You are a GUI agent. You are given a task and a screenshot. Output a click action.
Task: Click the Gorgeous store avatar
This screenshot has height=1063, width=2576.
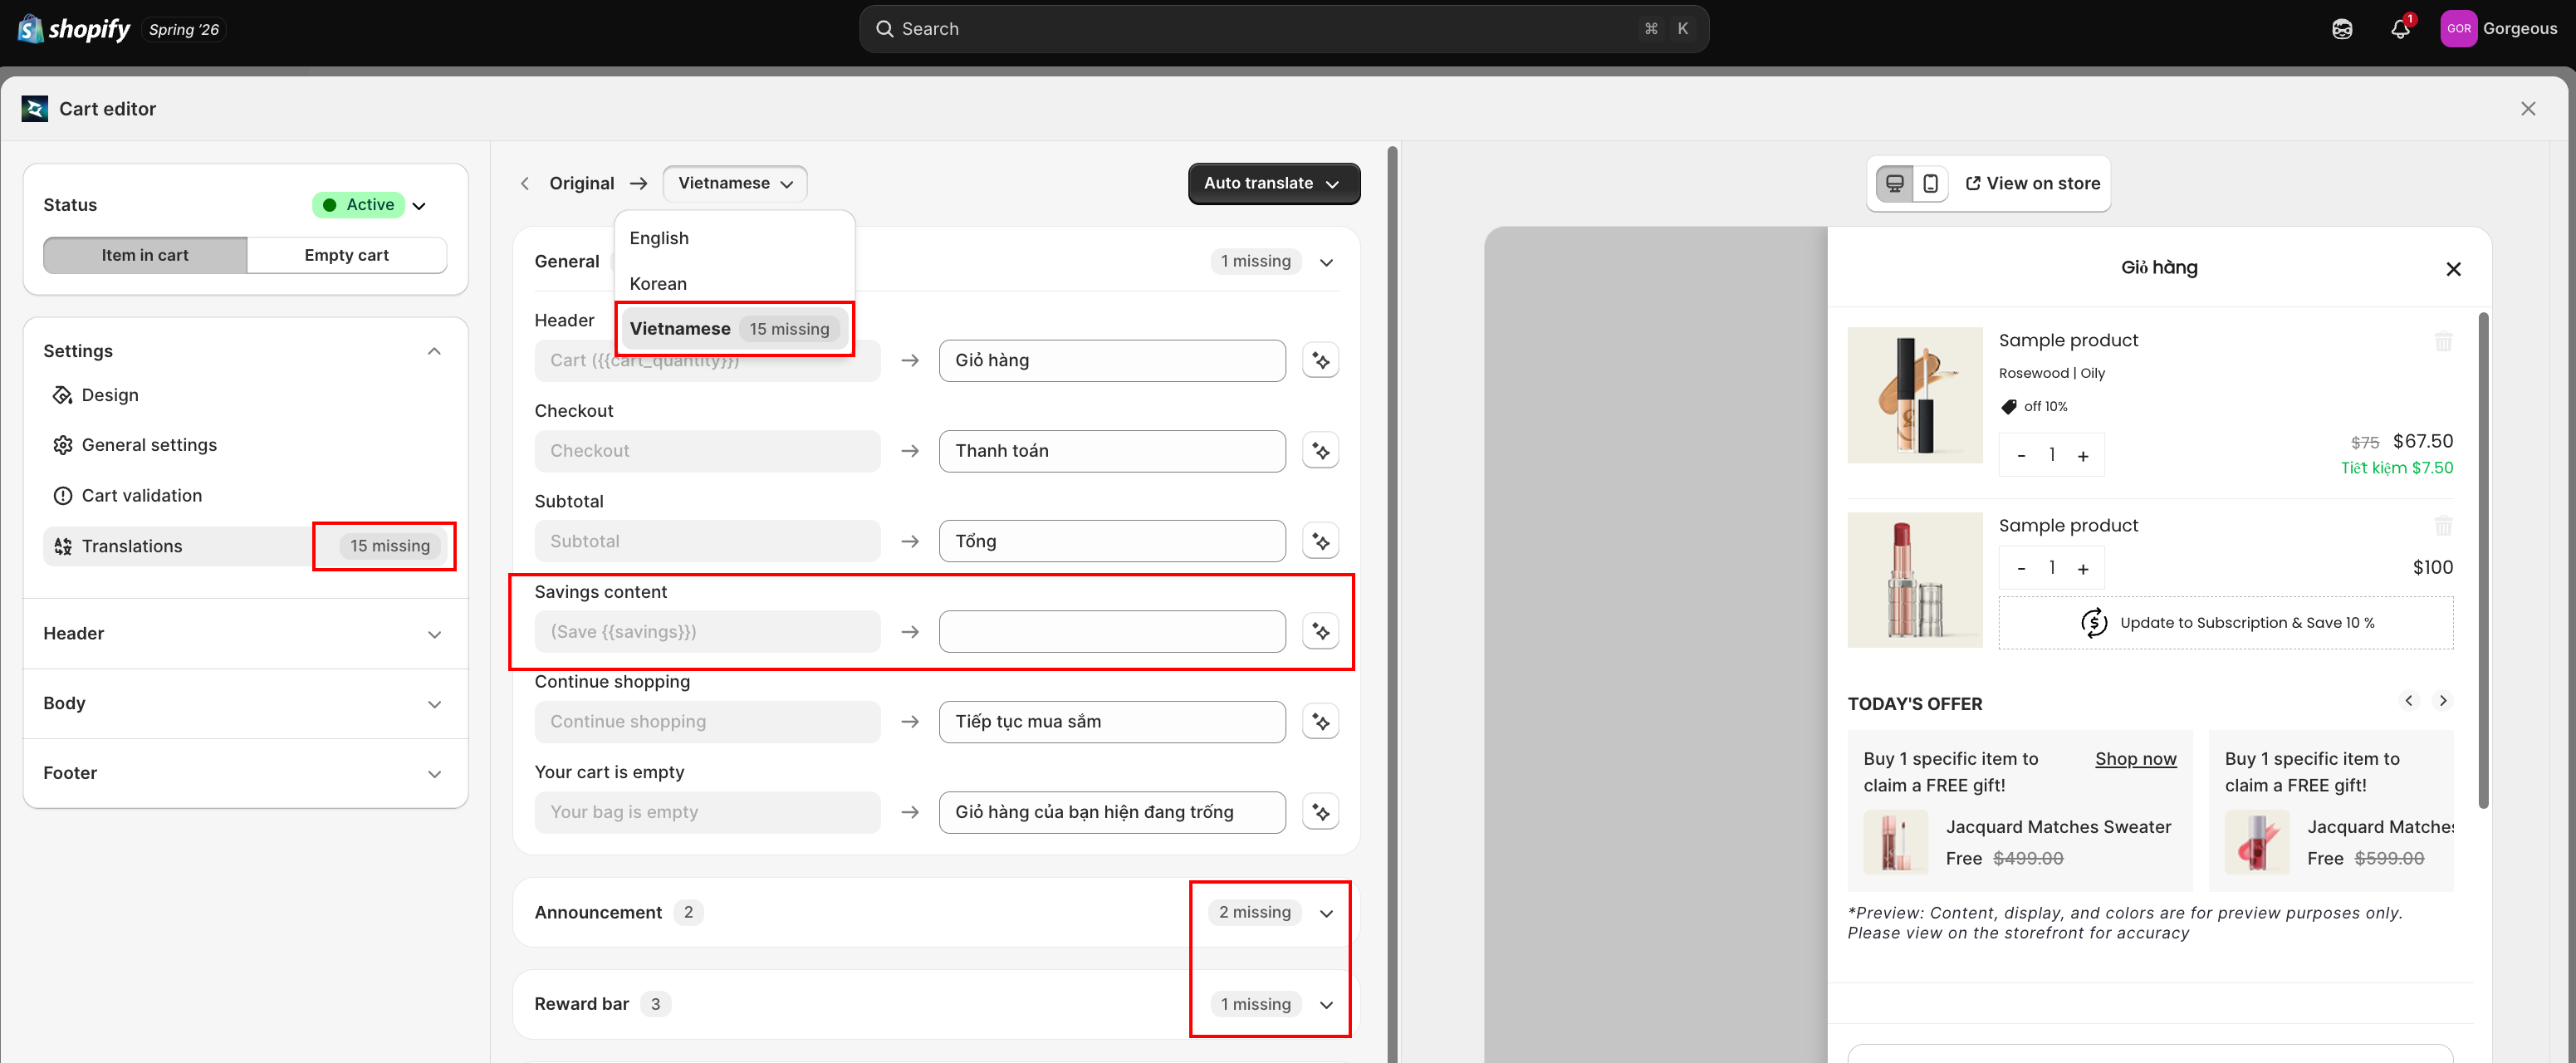click(2458, 29)
